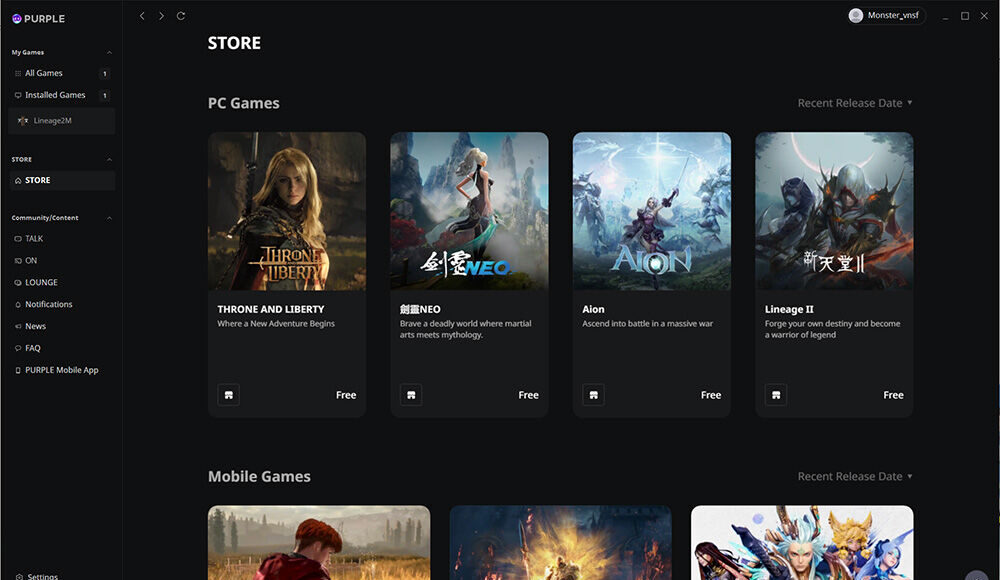This screenshot has width=1000, height=580.
Task: Click the FAQ speech bubble icon
Action: (x=18, y=348)
